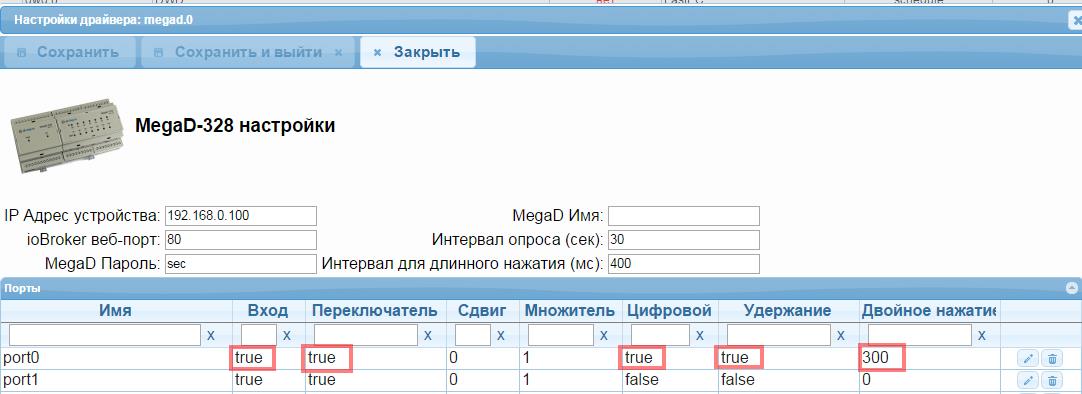
Task: Sort by Удержание column header
Action: pyautogui.click(x=788, y=311)
